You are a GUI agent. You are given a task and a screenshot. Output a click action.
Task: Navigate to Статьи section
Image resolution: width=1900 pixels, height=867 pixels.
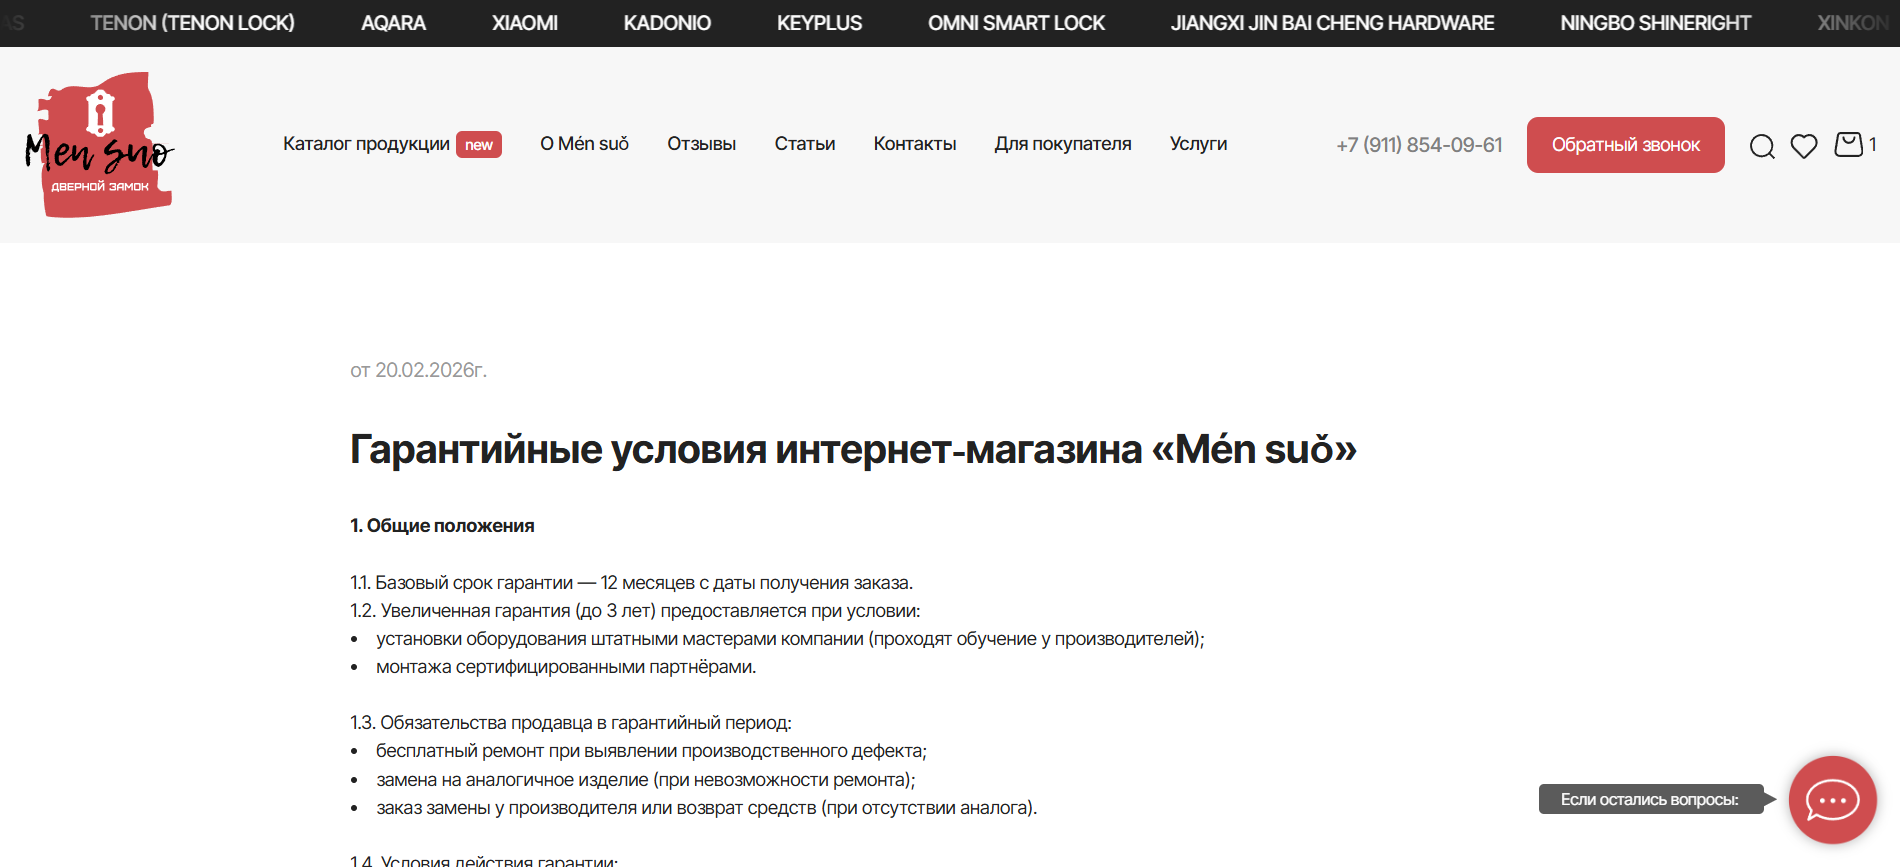point(804,144)
